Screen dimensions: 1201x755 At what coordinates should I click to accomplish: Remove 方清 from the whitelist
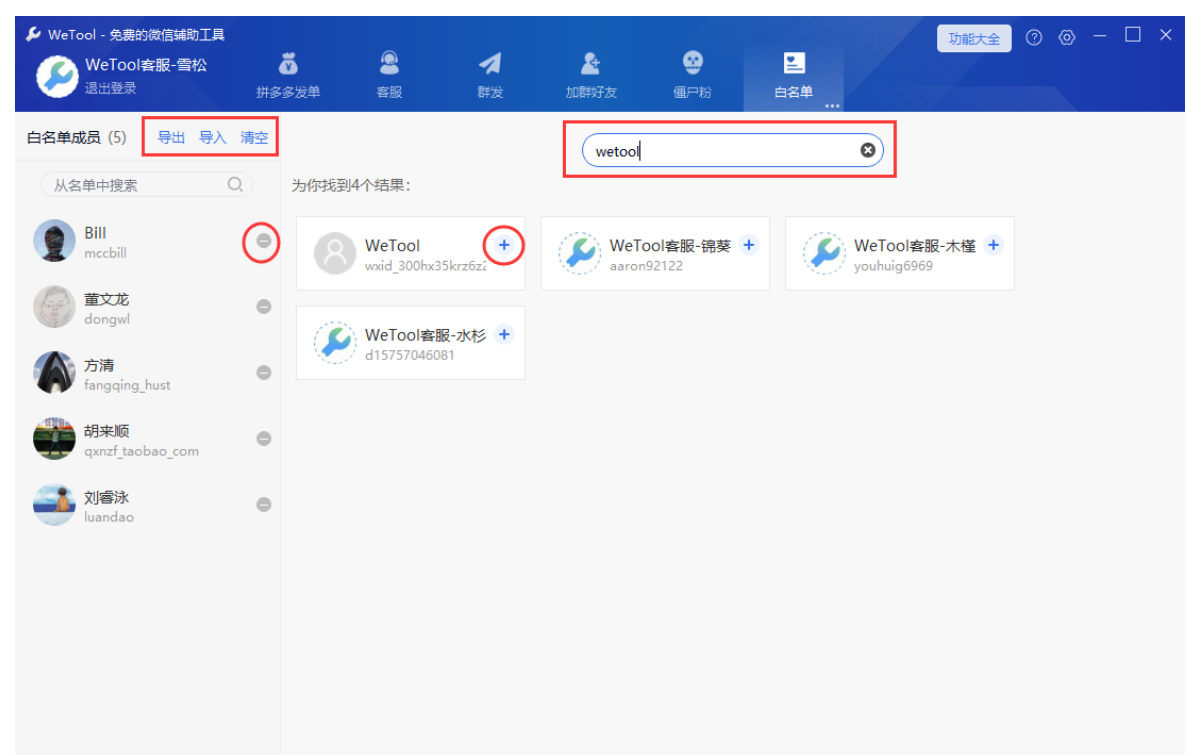[264, 372]
